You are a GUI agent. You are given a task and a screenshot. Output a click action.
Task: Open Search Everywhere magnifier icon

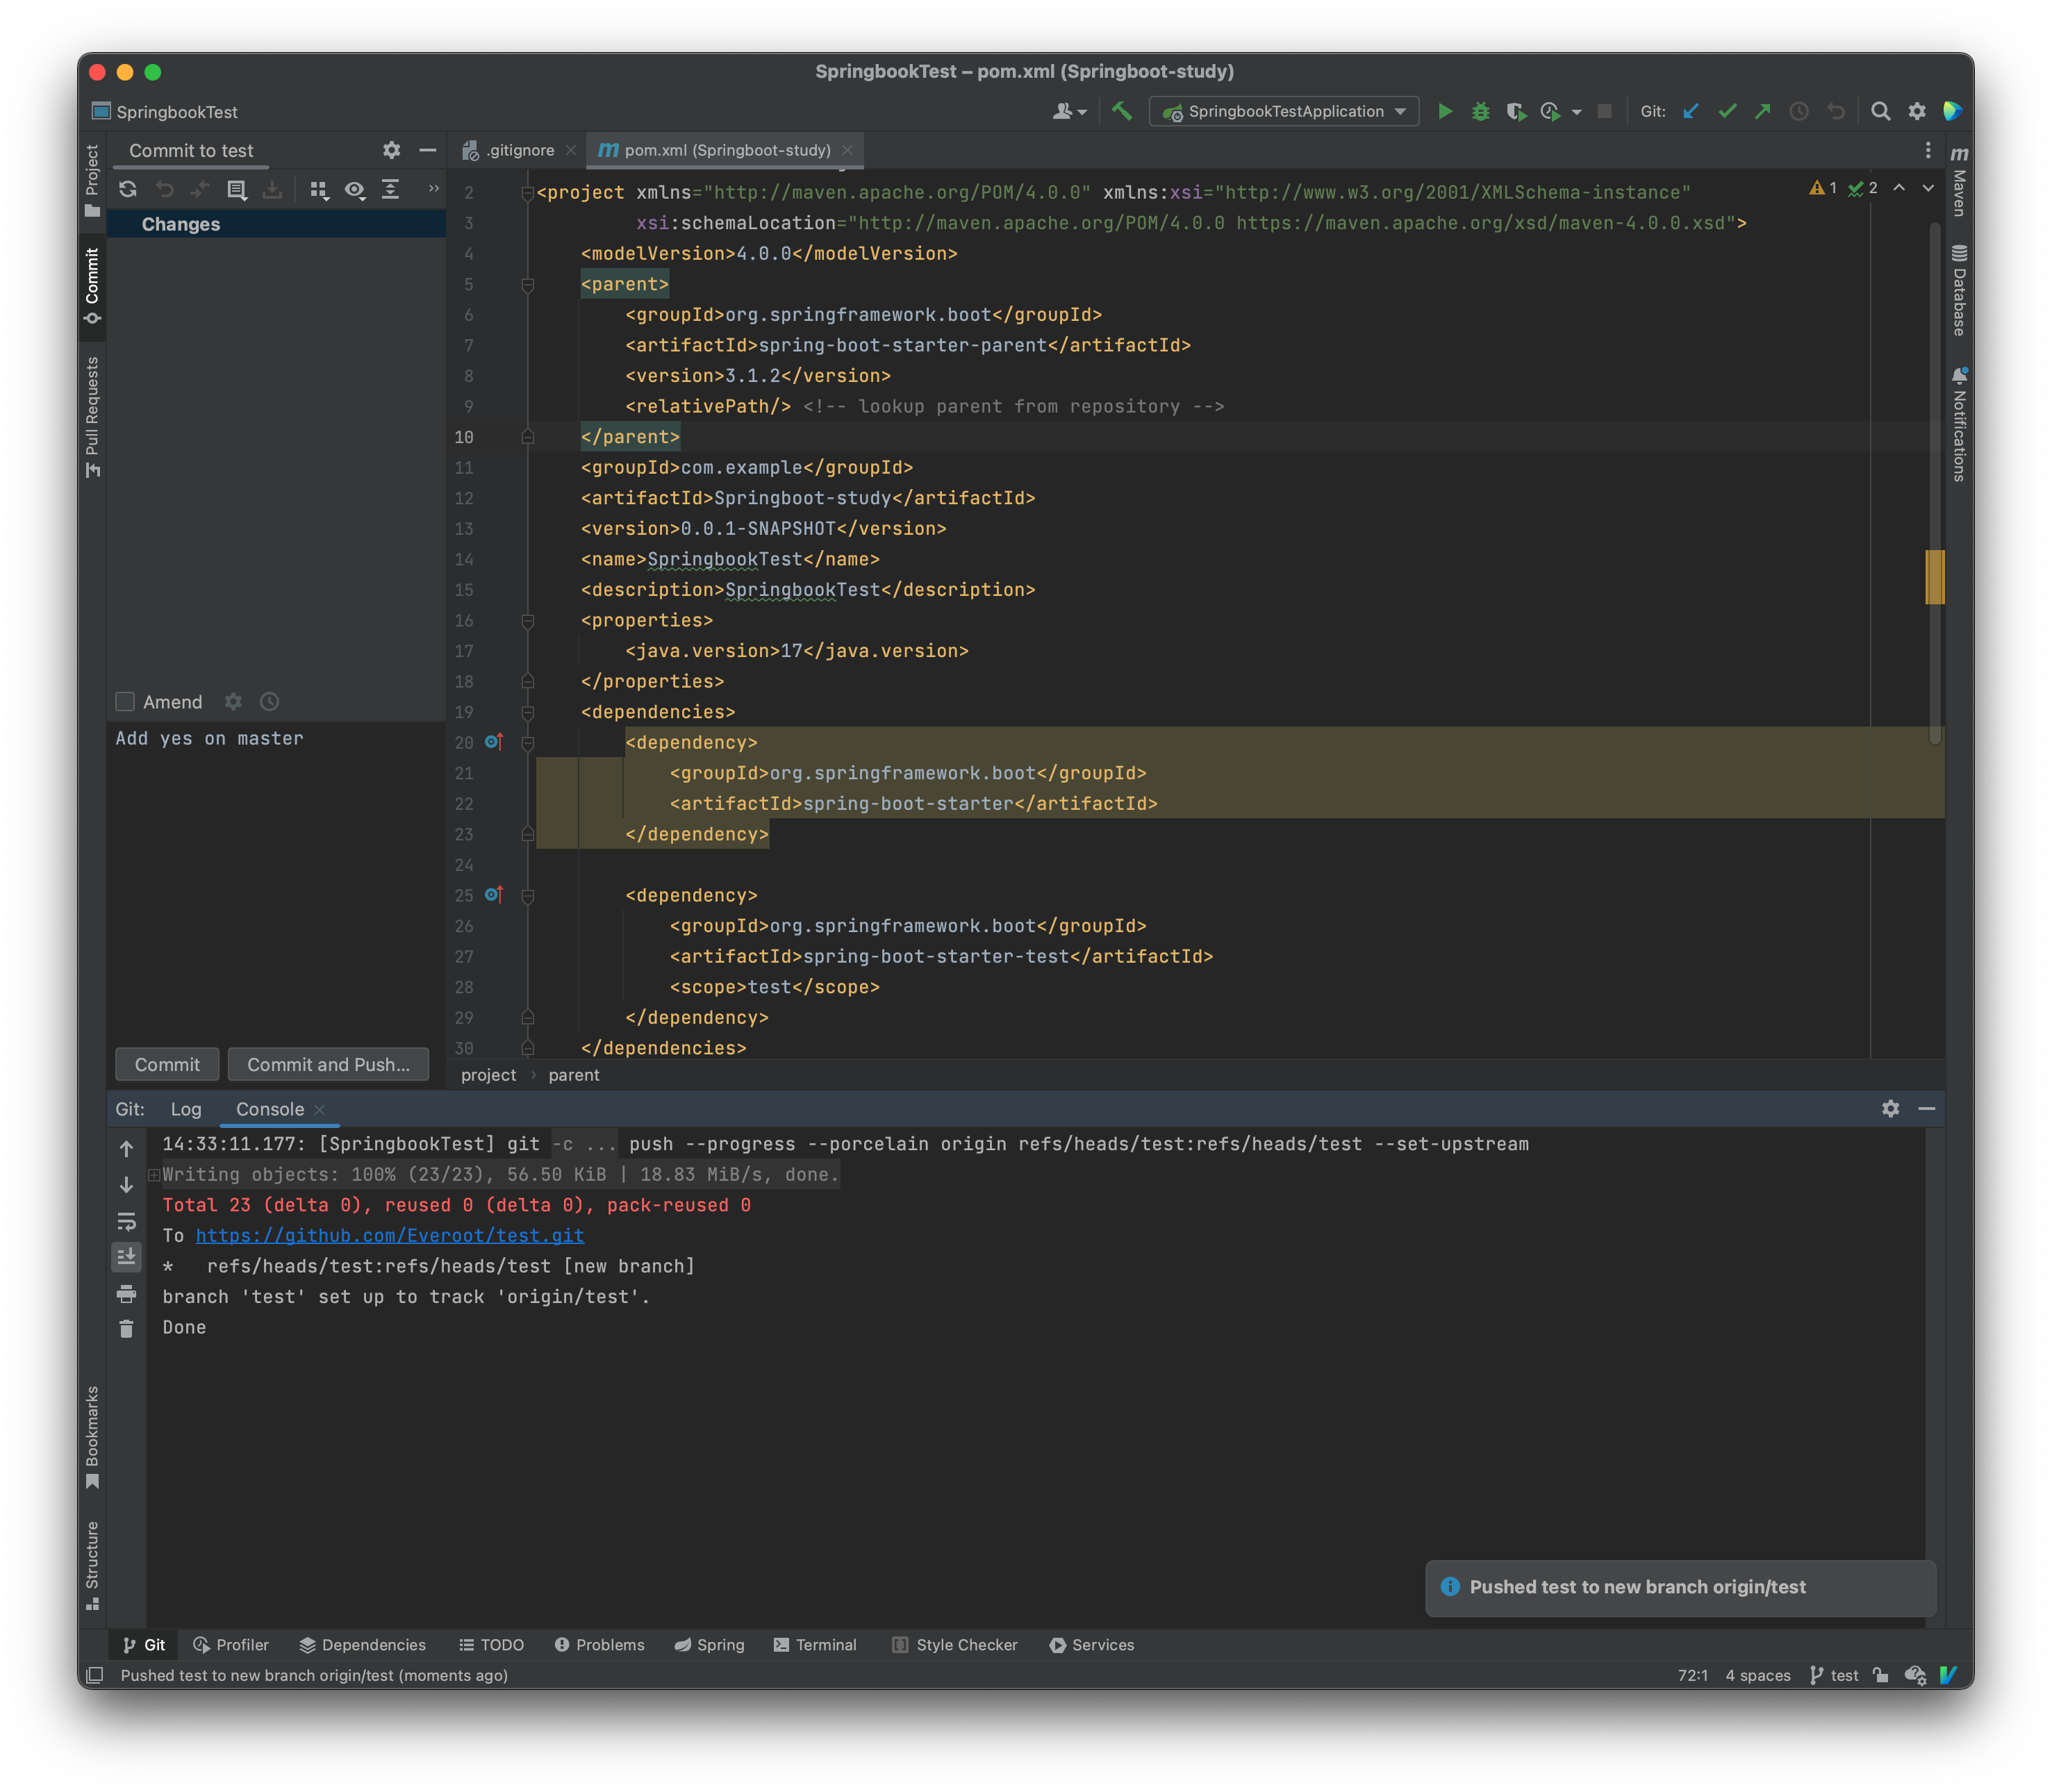[1880, 111]
